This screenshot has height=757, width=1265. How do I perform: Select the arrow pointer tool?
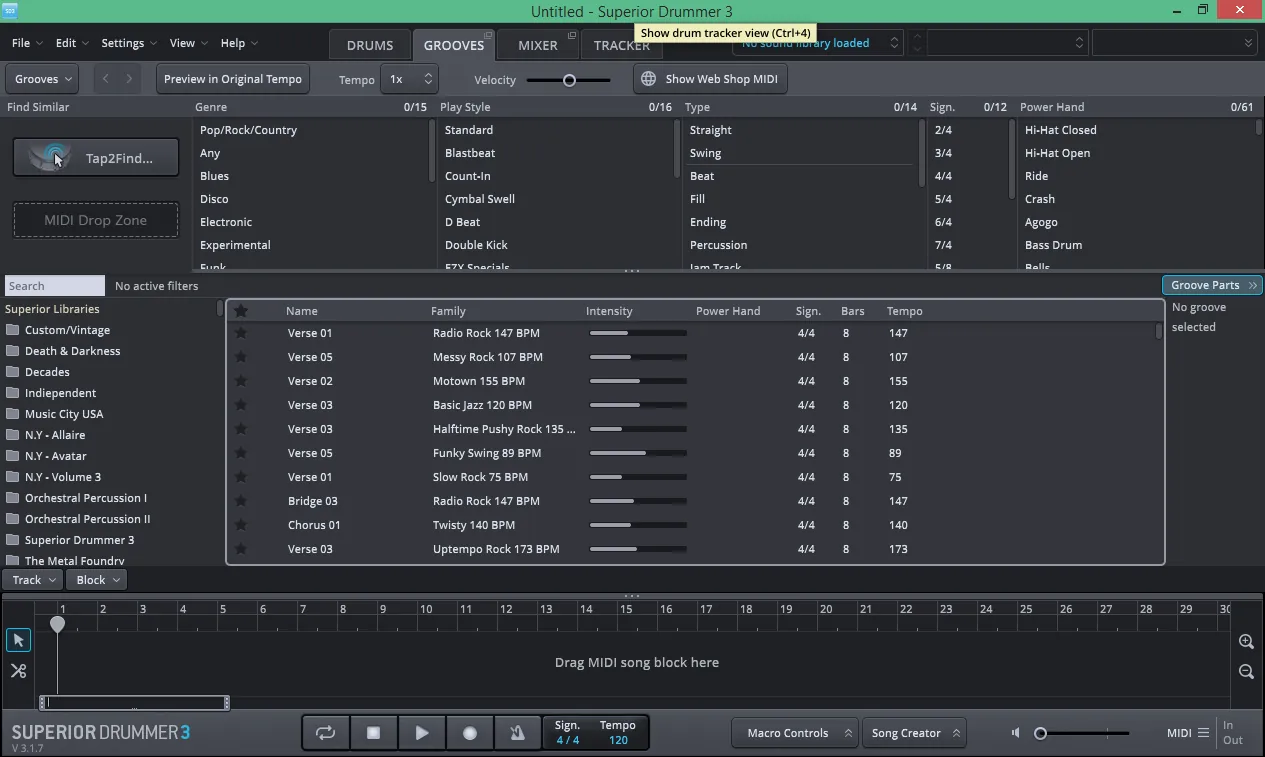click(18, 640)
